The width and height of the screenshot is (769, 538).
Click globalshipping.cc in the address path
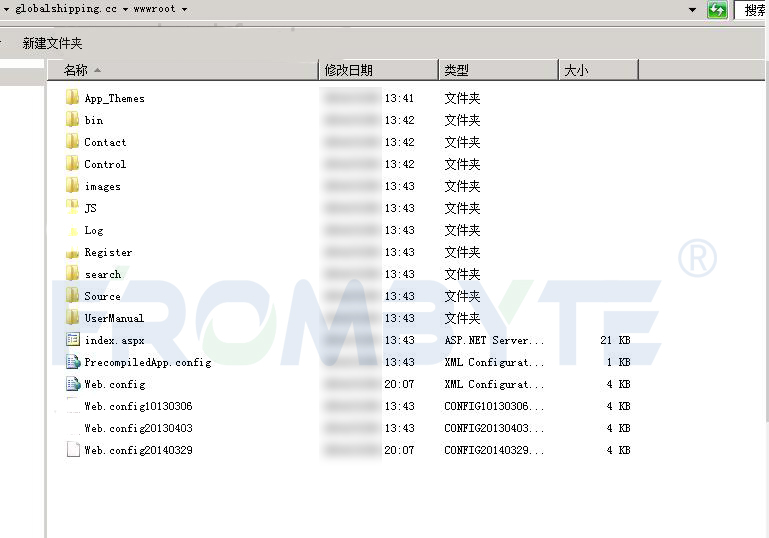pyautogui.click(x=66, y=8)
